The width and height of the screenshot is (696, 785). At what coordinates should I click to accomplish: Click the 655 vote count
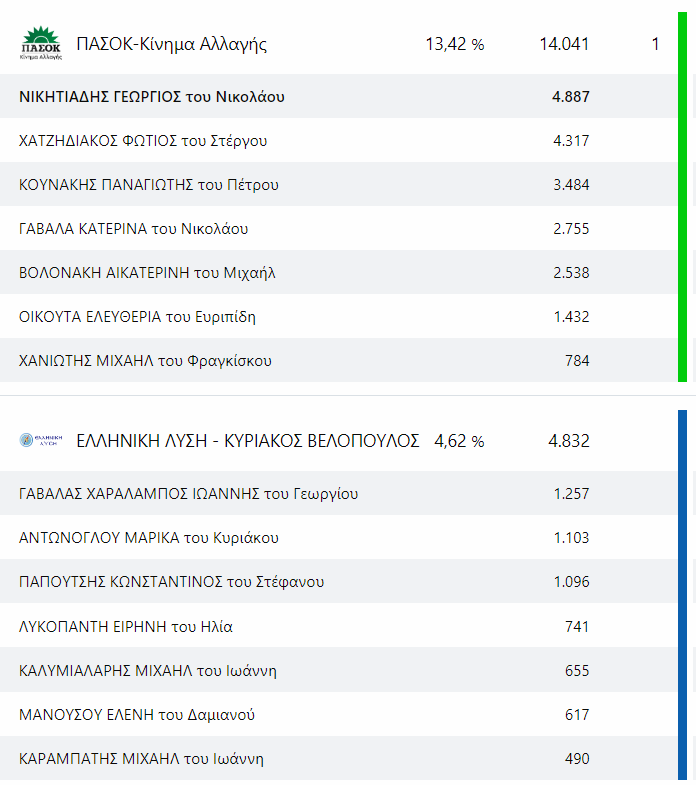[577, 671]
